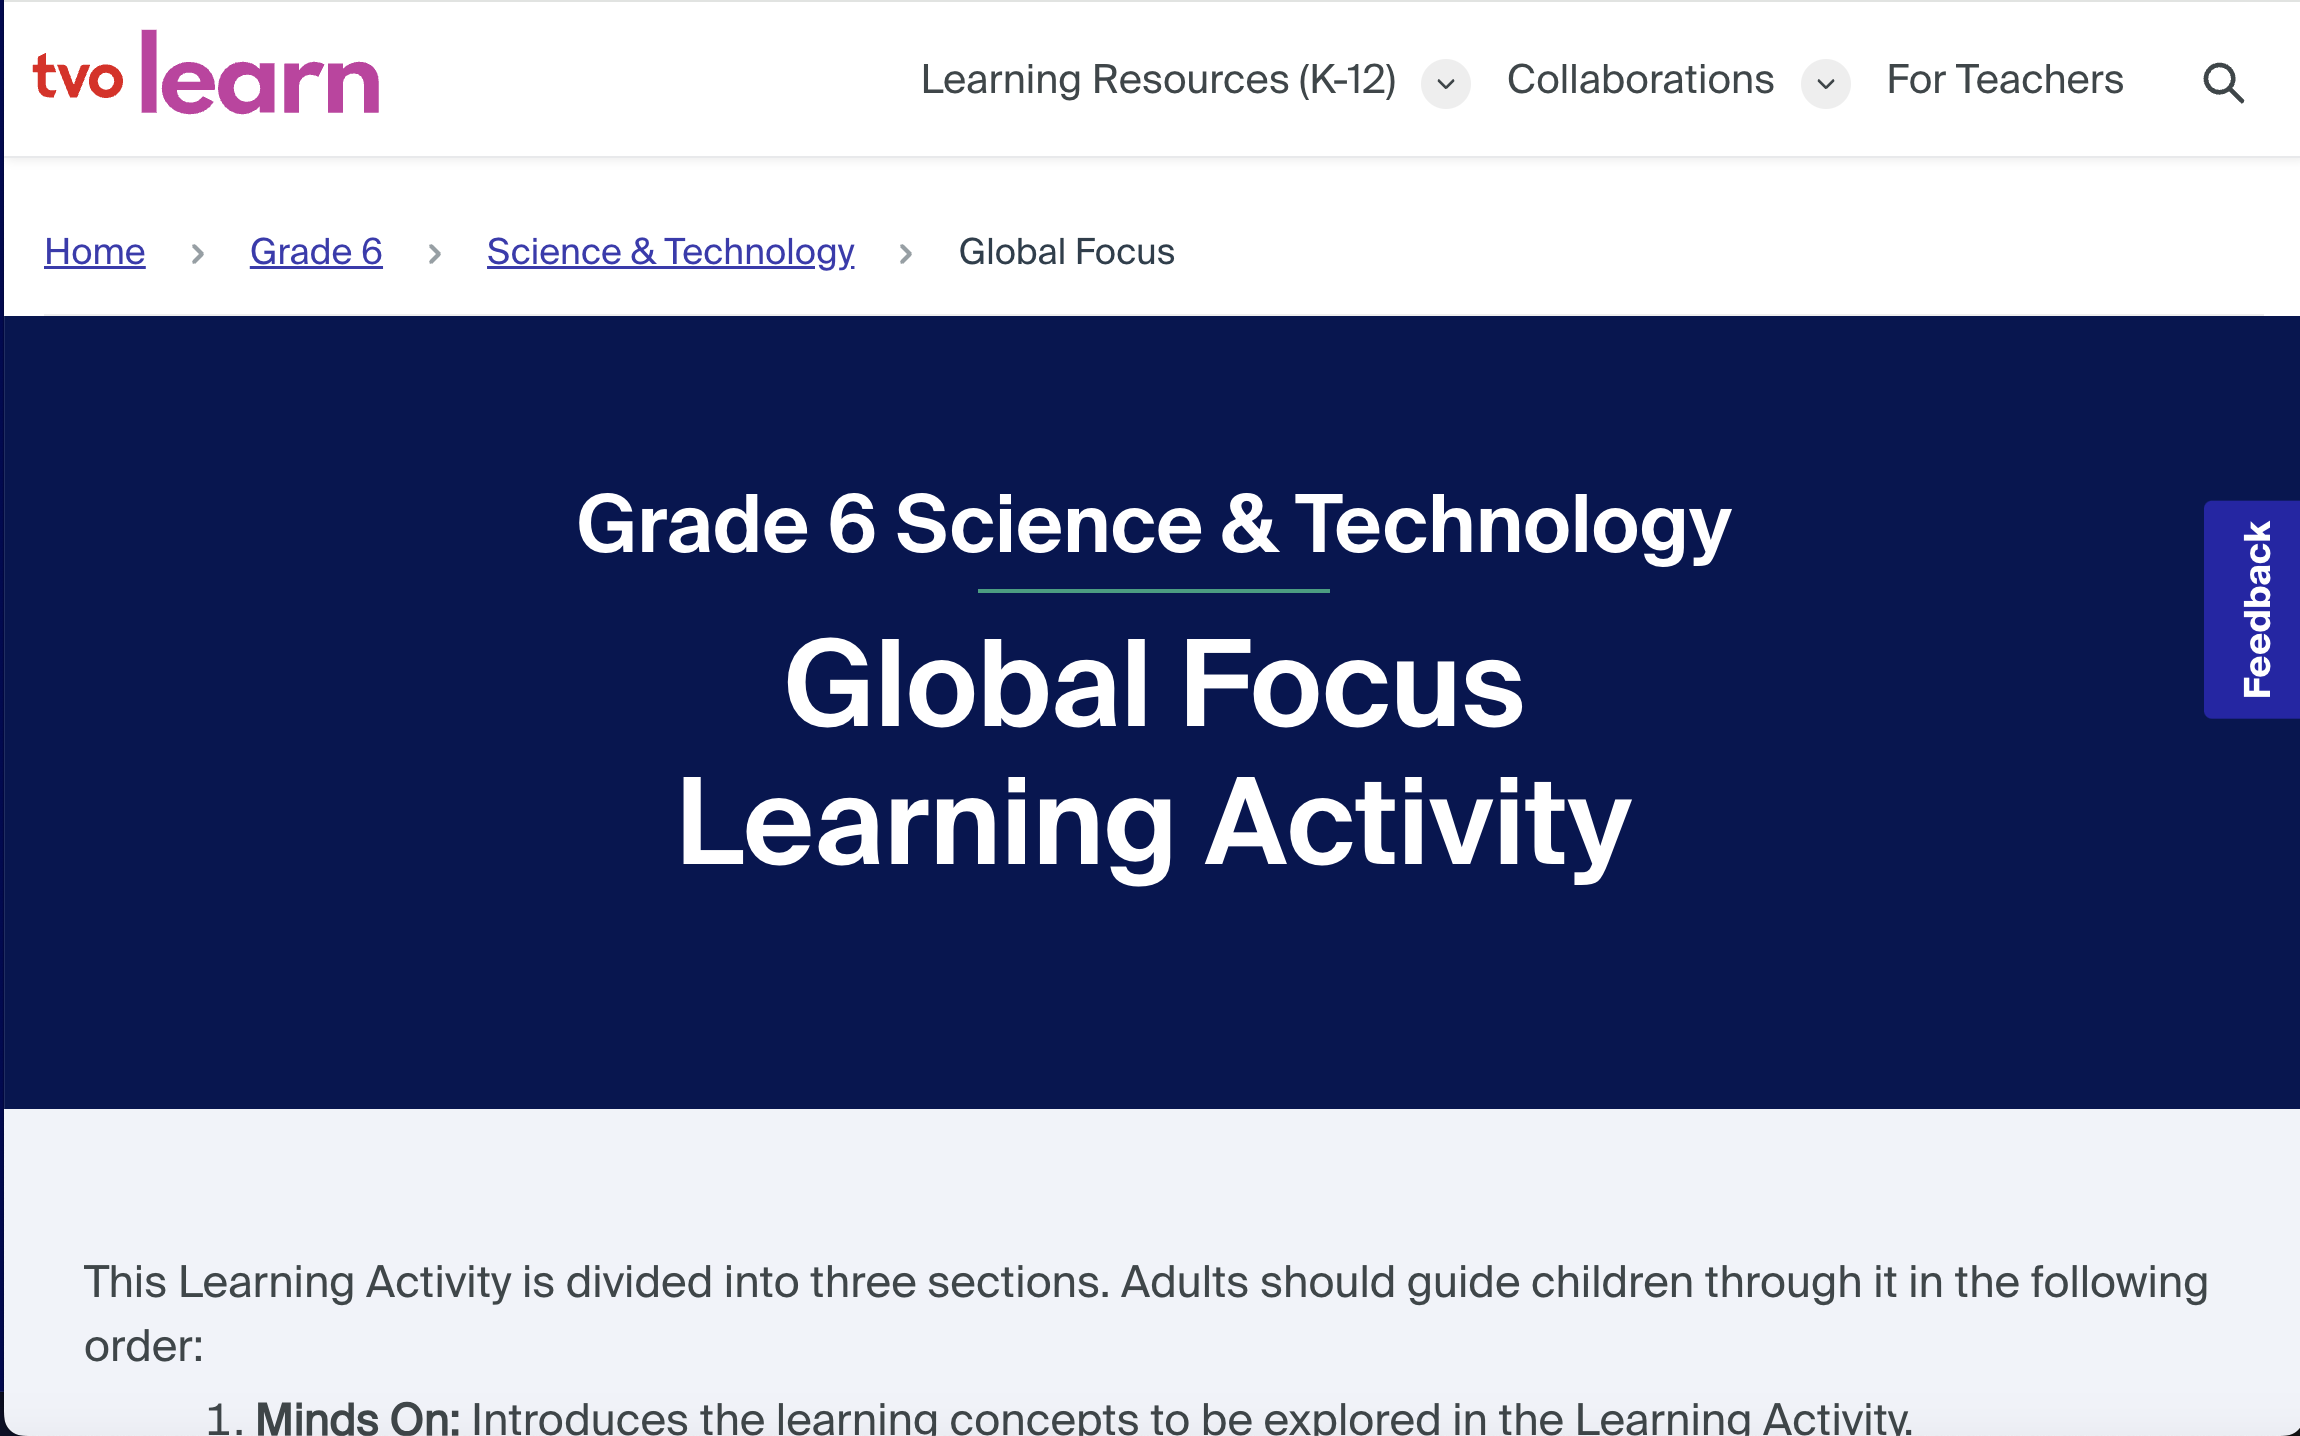2300x1436 pixels.
Task: Click the breadcrumb separator after Home
Action: [x=197, y=253]
